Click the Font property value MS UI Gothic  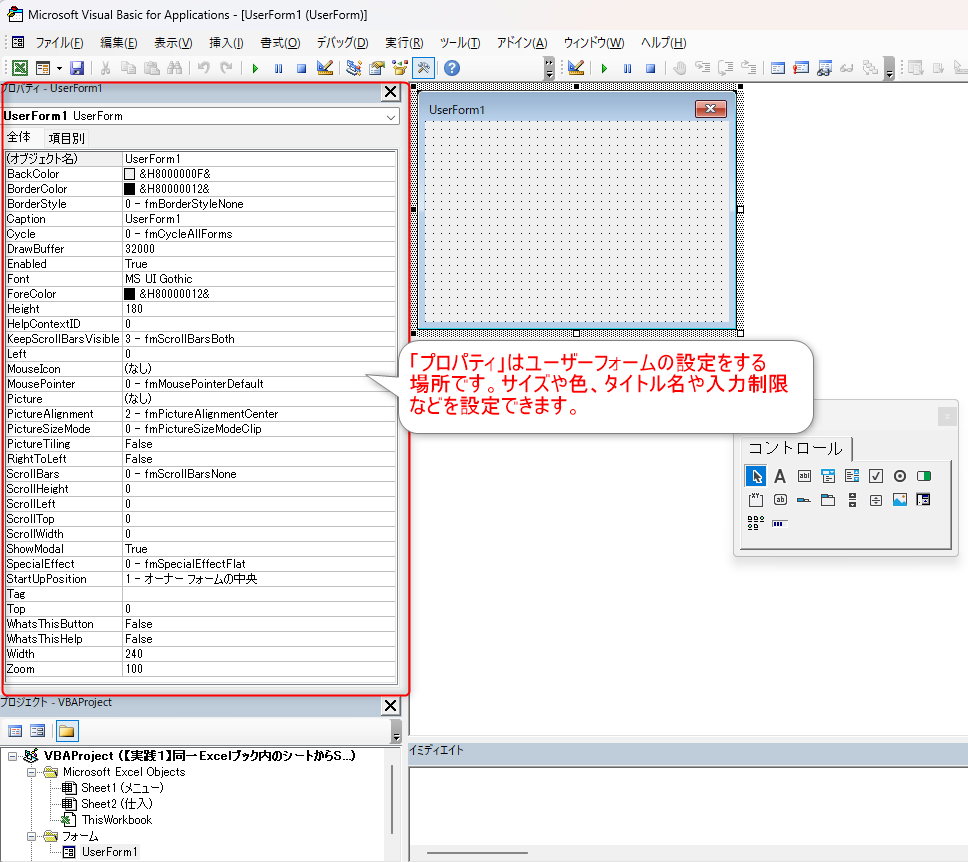click(259, 279)
